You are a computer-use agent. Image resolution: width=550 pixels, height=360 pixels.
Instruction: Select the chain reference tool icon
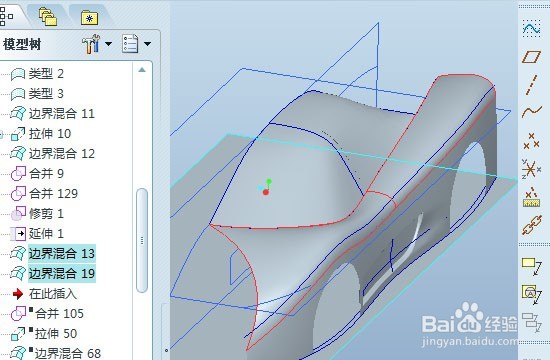[x=531, y=226]
